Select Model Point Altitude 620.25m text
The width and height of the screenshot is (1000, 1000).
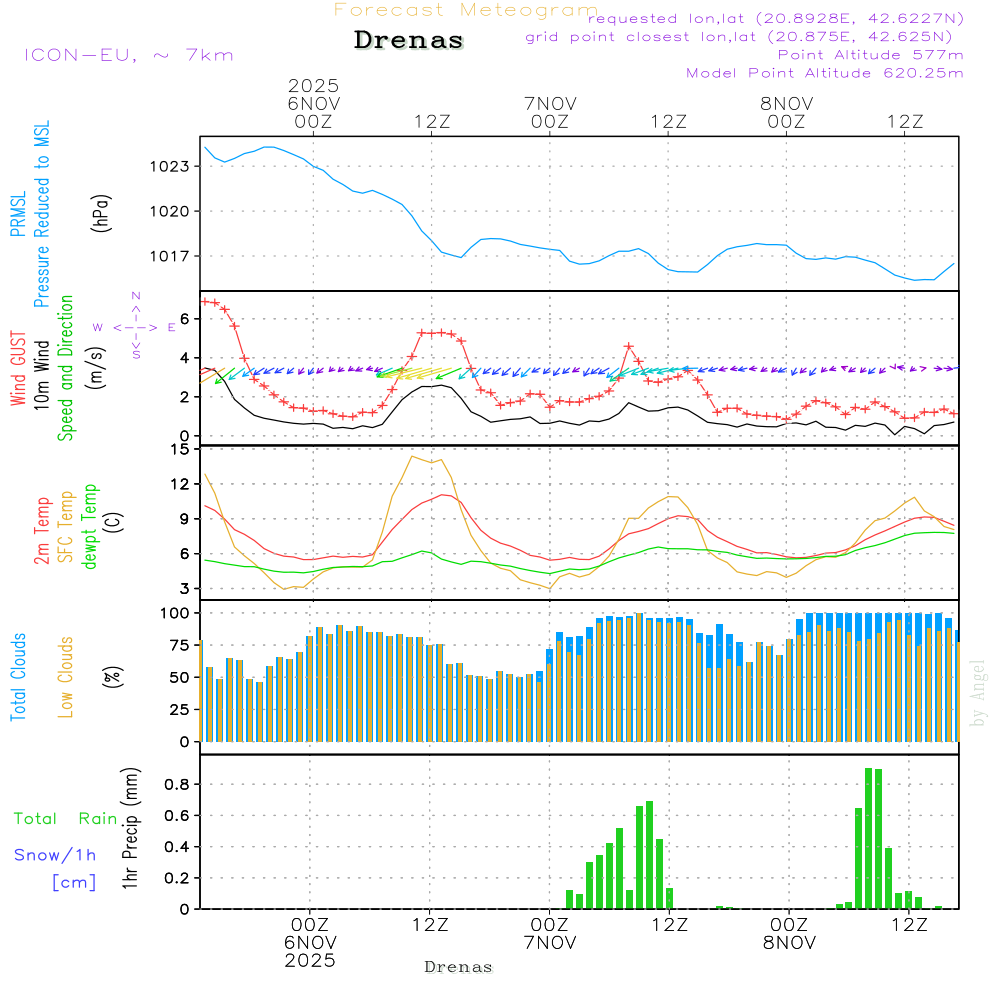(x=825, y=73)
